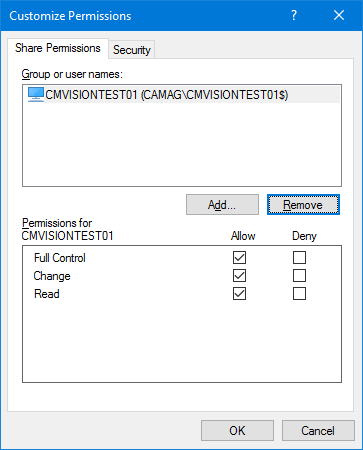Image resolution: width=363 pixels, height=450 pixels.
Task: Click the Add... button
Action: tap(222, 205)
